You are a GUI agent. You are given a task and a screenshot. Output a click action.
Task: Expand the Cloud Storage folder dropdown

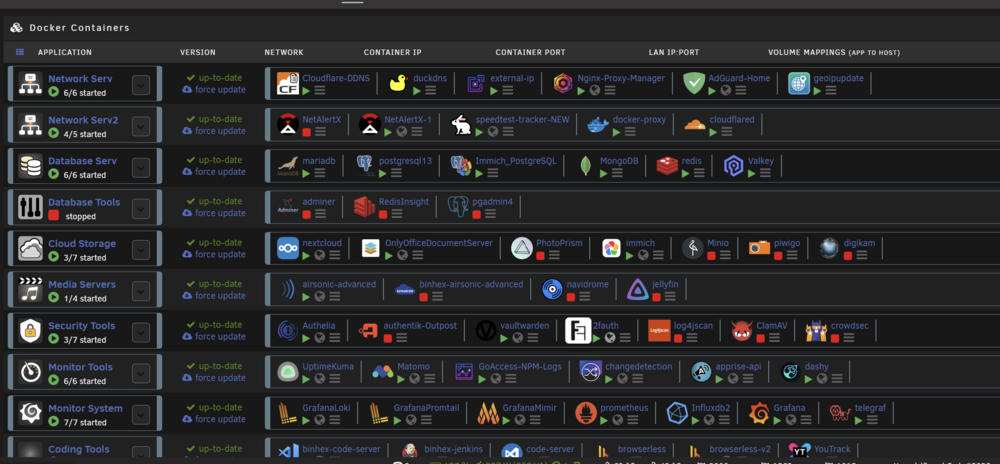(x=141, y=249)
